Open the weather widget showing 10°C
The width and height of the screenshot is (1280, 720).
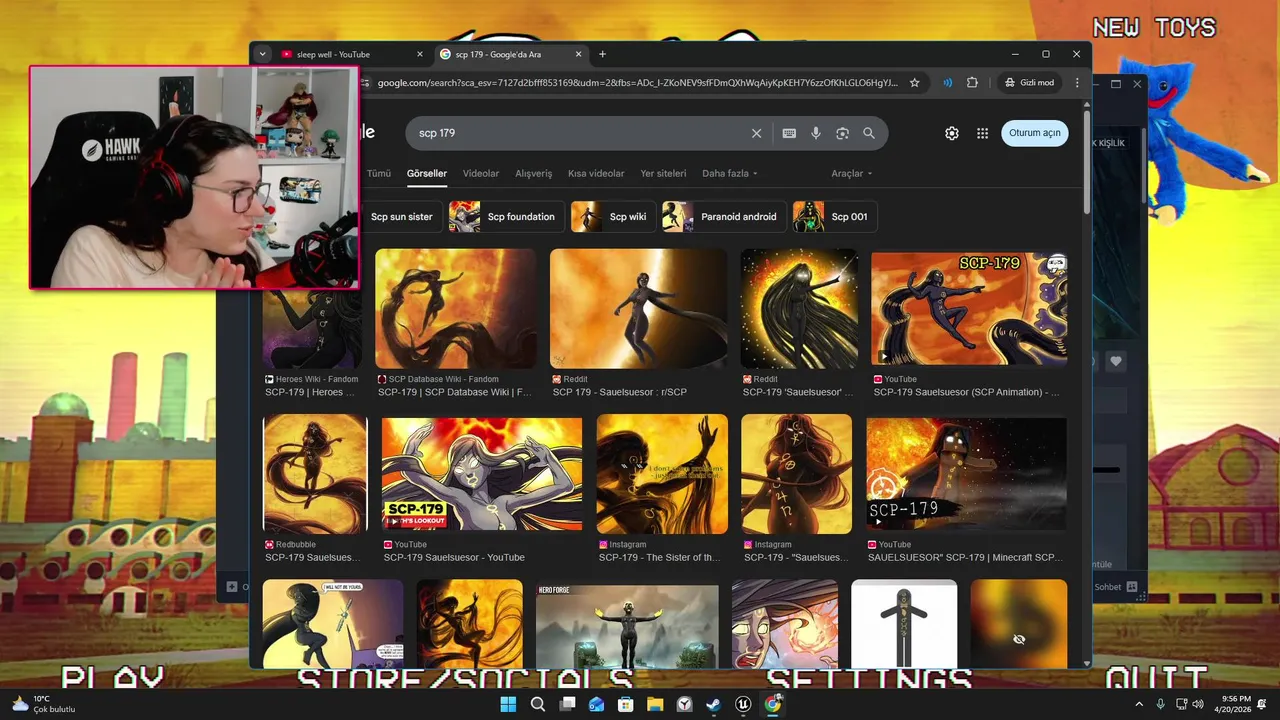42,704
